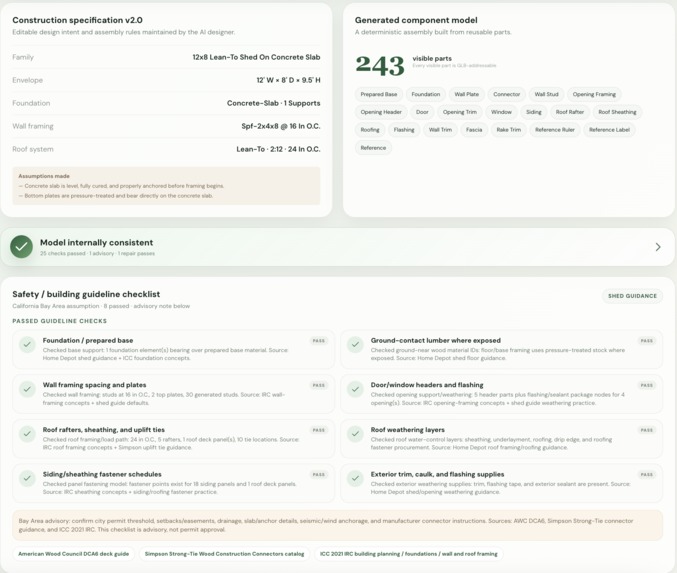Select the Roofing part chip
The width and height of the screenshot is (677, 573).
coord(370,130)
